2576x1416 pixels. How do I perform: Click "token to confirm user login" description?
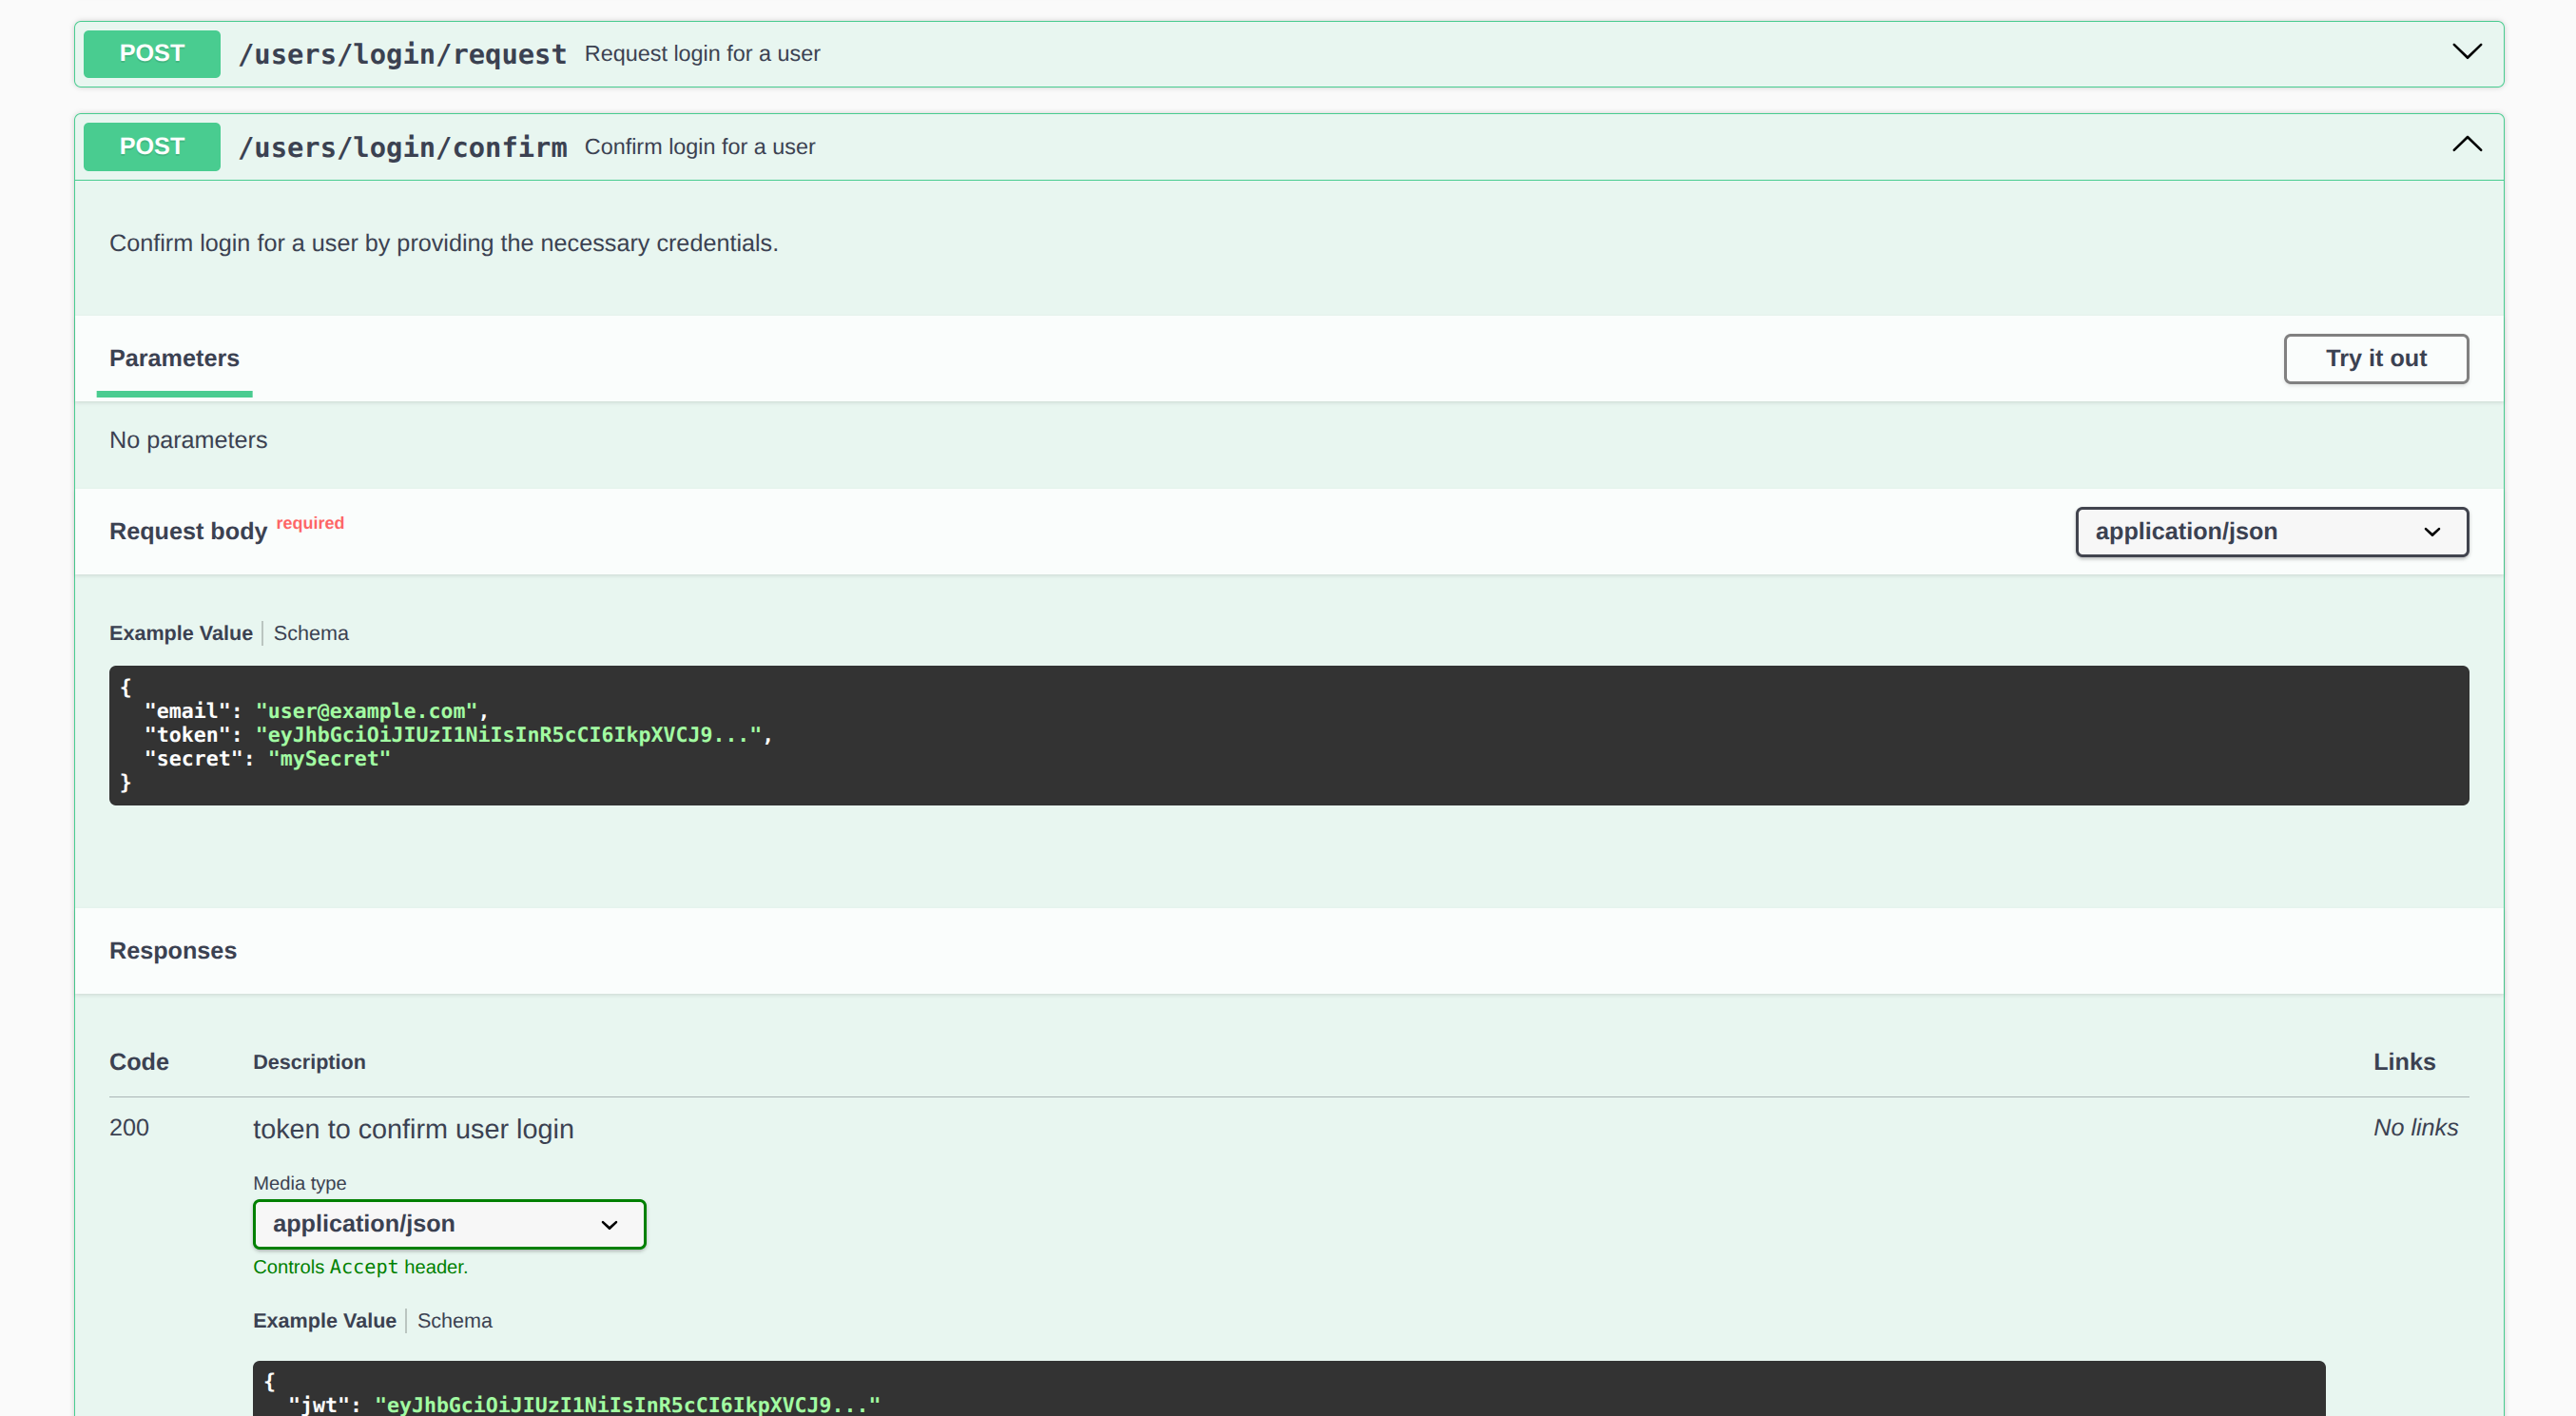tap(413, 1128)
